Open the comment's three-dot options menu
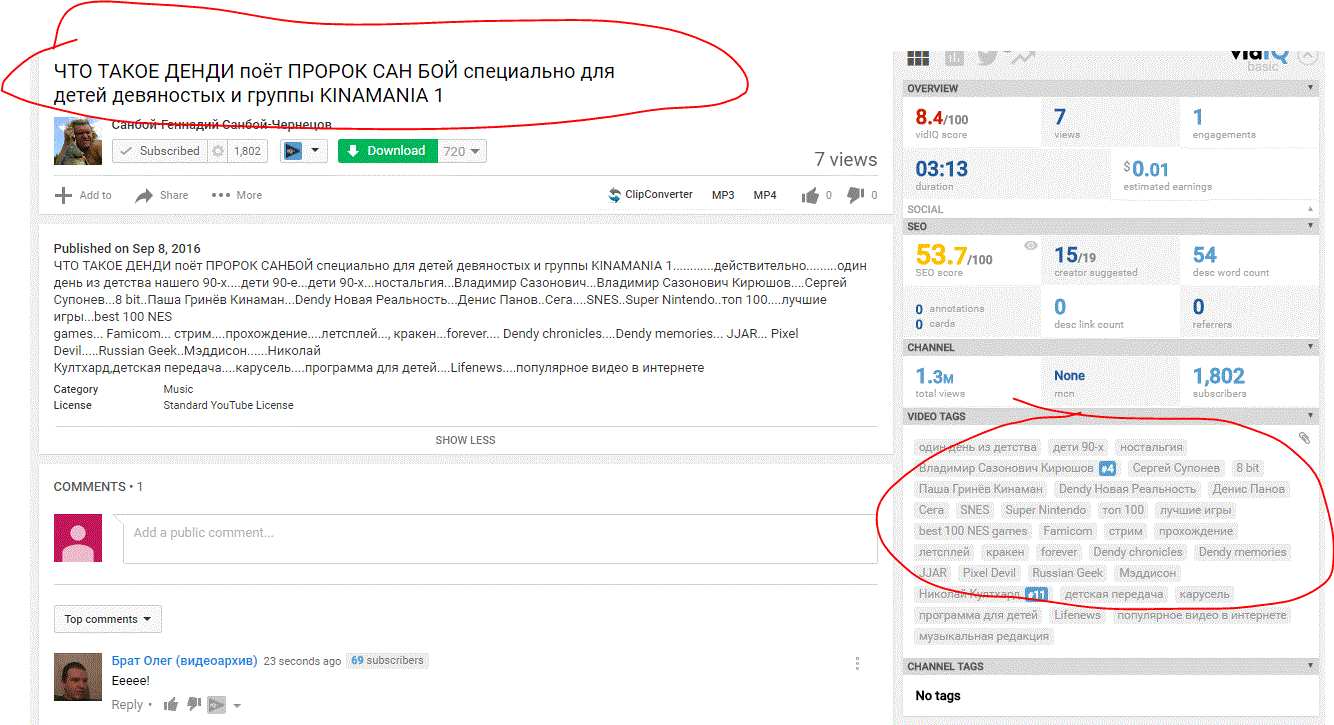The height and width of the screenshot is (725, 1334). click(x=857, y=663)
